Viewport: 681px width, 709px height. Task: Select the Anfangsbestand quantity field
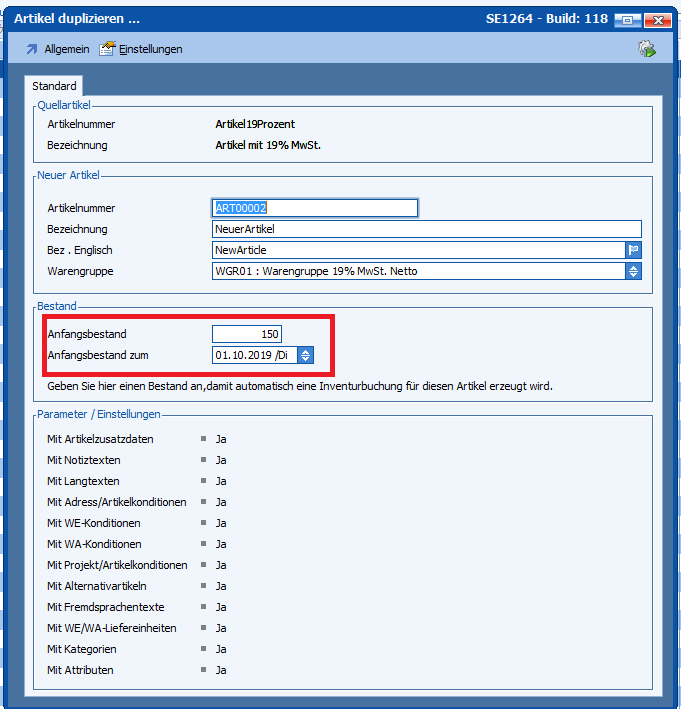(247, 334)
